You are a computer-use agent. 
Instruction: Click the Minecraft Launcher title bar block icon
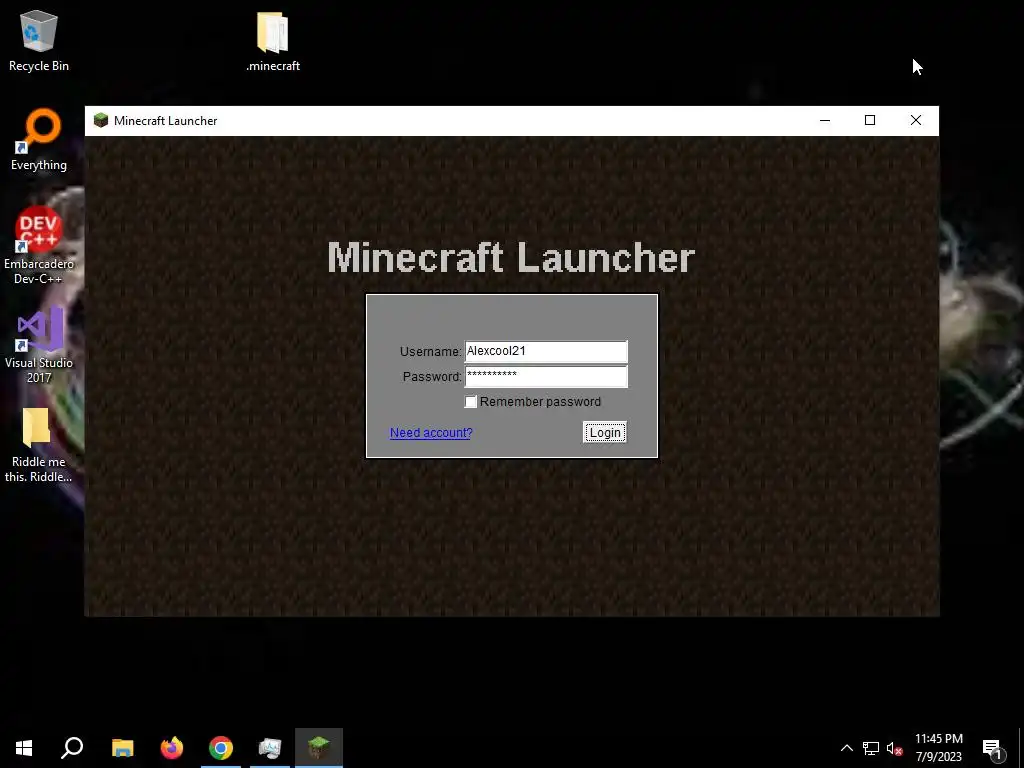(101, 120)
